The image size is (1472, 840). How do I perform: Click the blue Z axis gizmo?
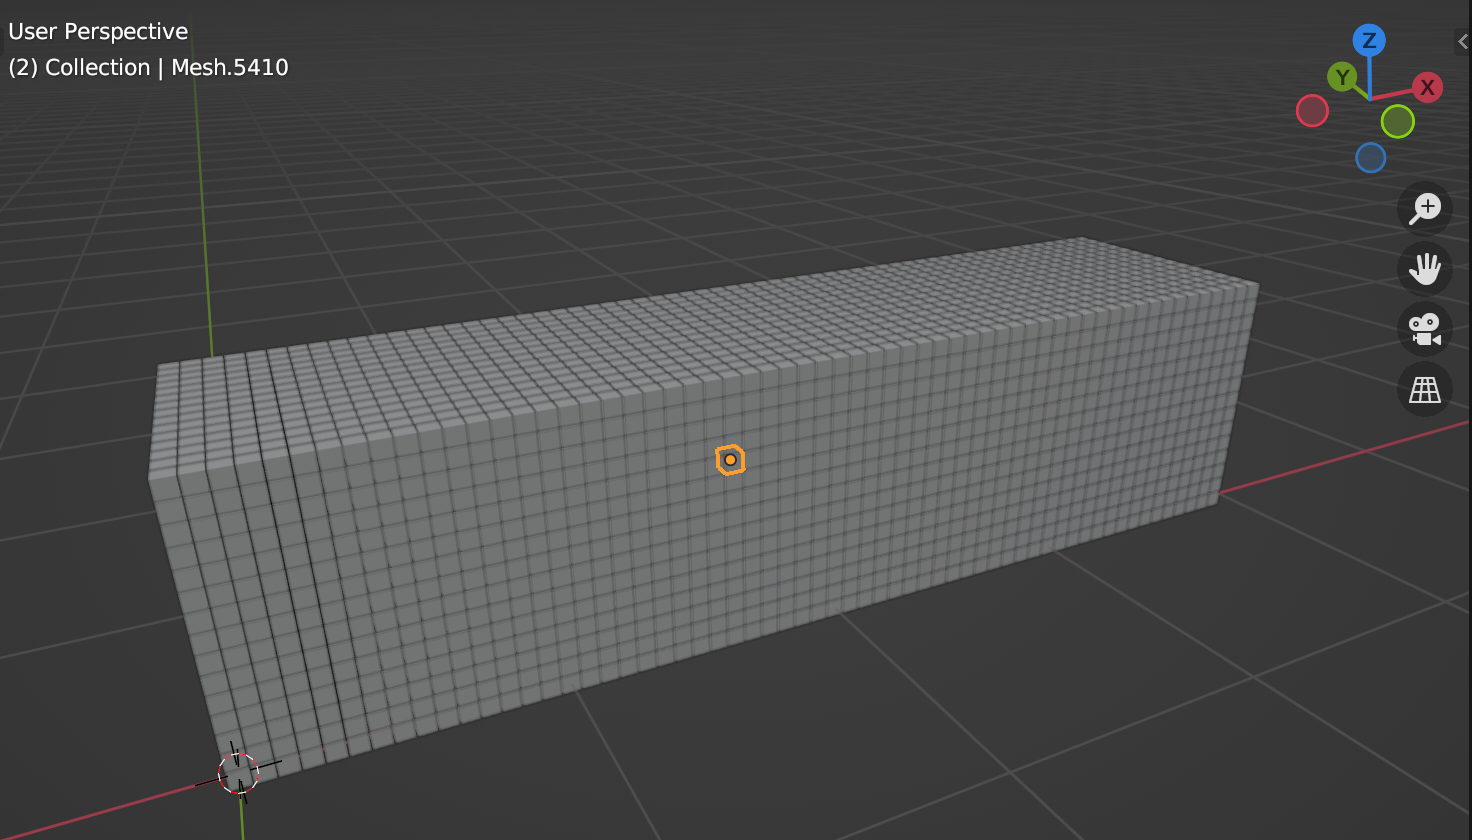pos(1369,41)
